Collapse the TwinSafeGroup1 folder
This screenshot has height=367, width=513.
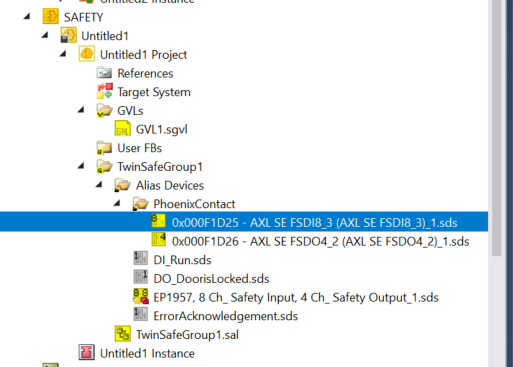point(81,165)
